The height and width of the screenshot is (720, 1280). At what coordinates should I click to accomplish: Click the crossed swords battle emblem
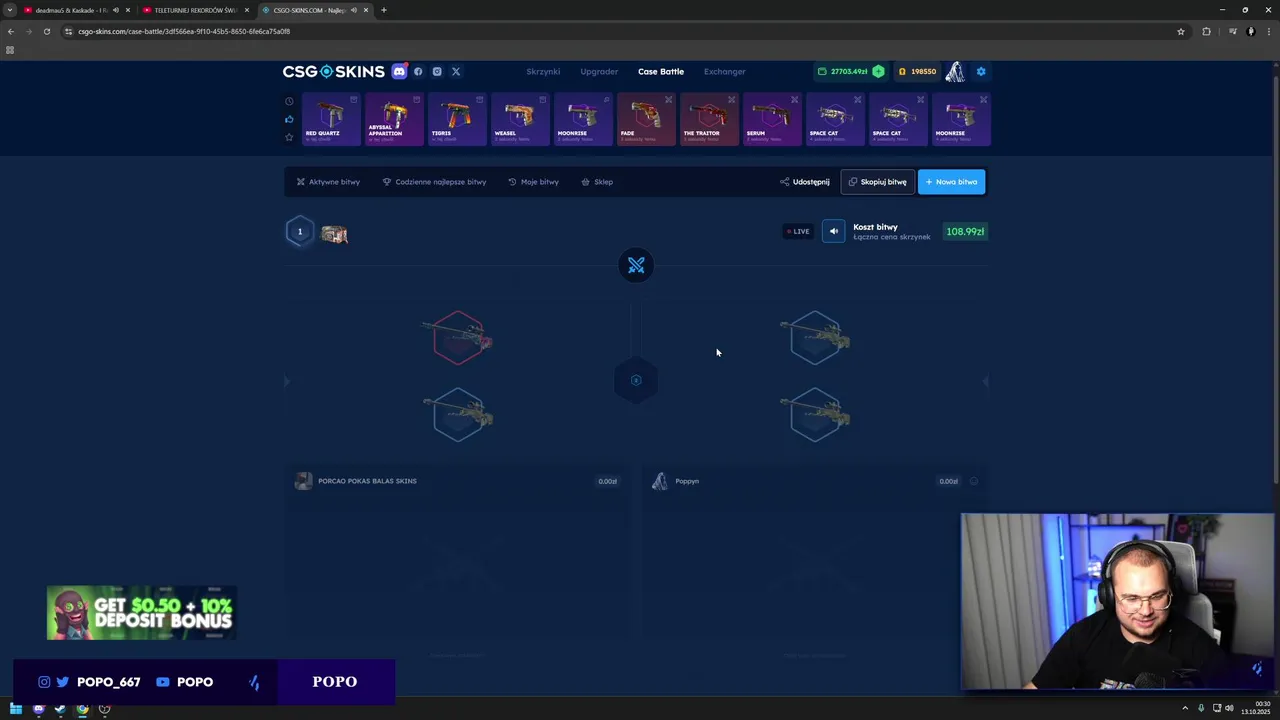tap(636, 265)
